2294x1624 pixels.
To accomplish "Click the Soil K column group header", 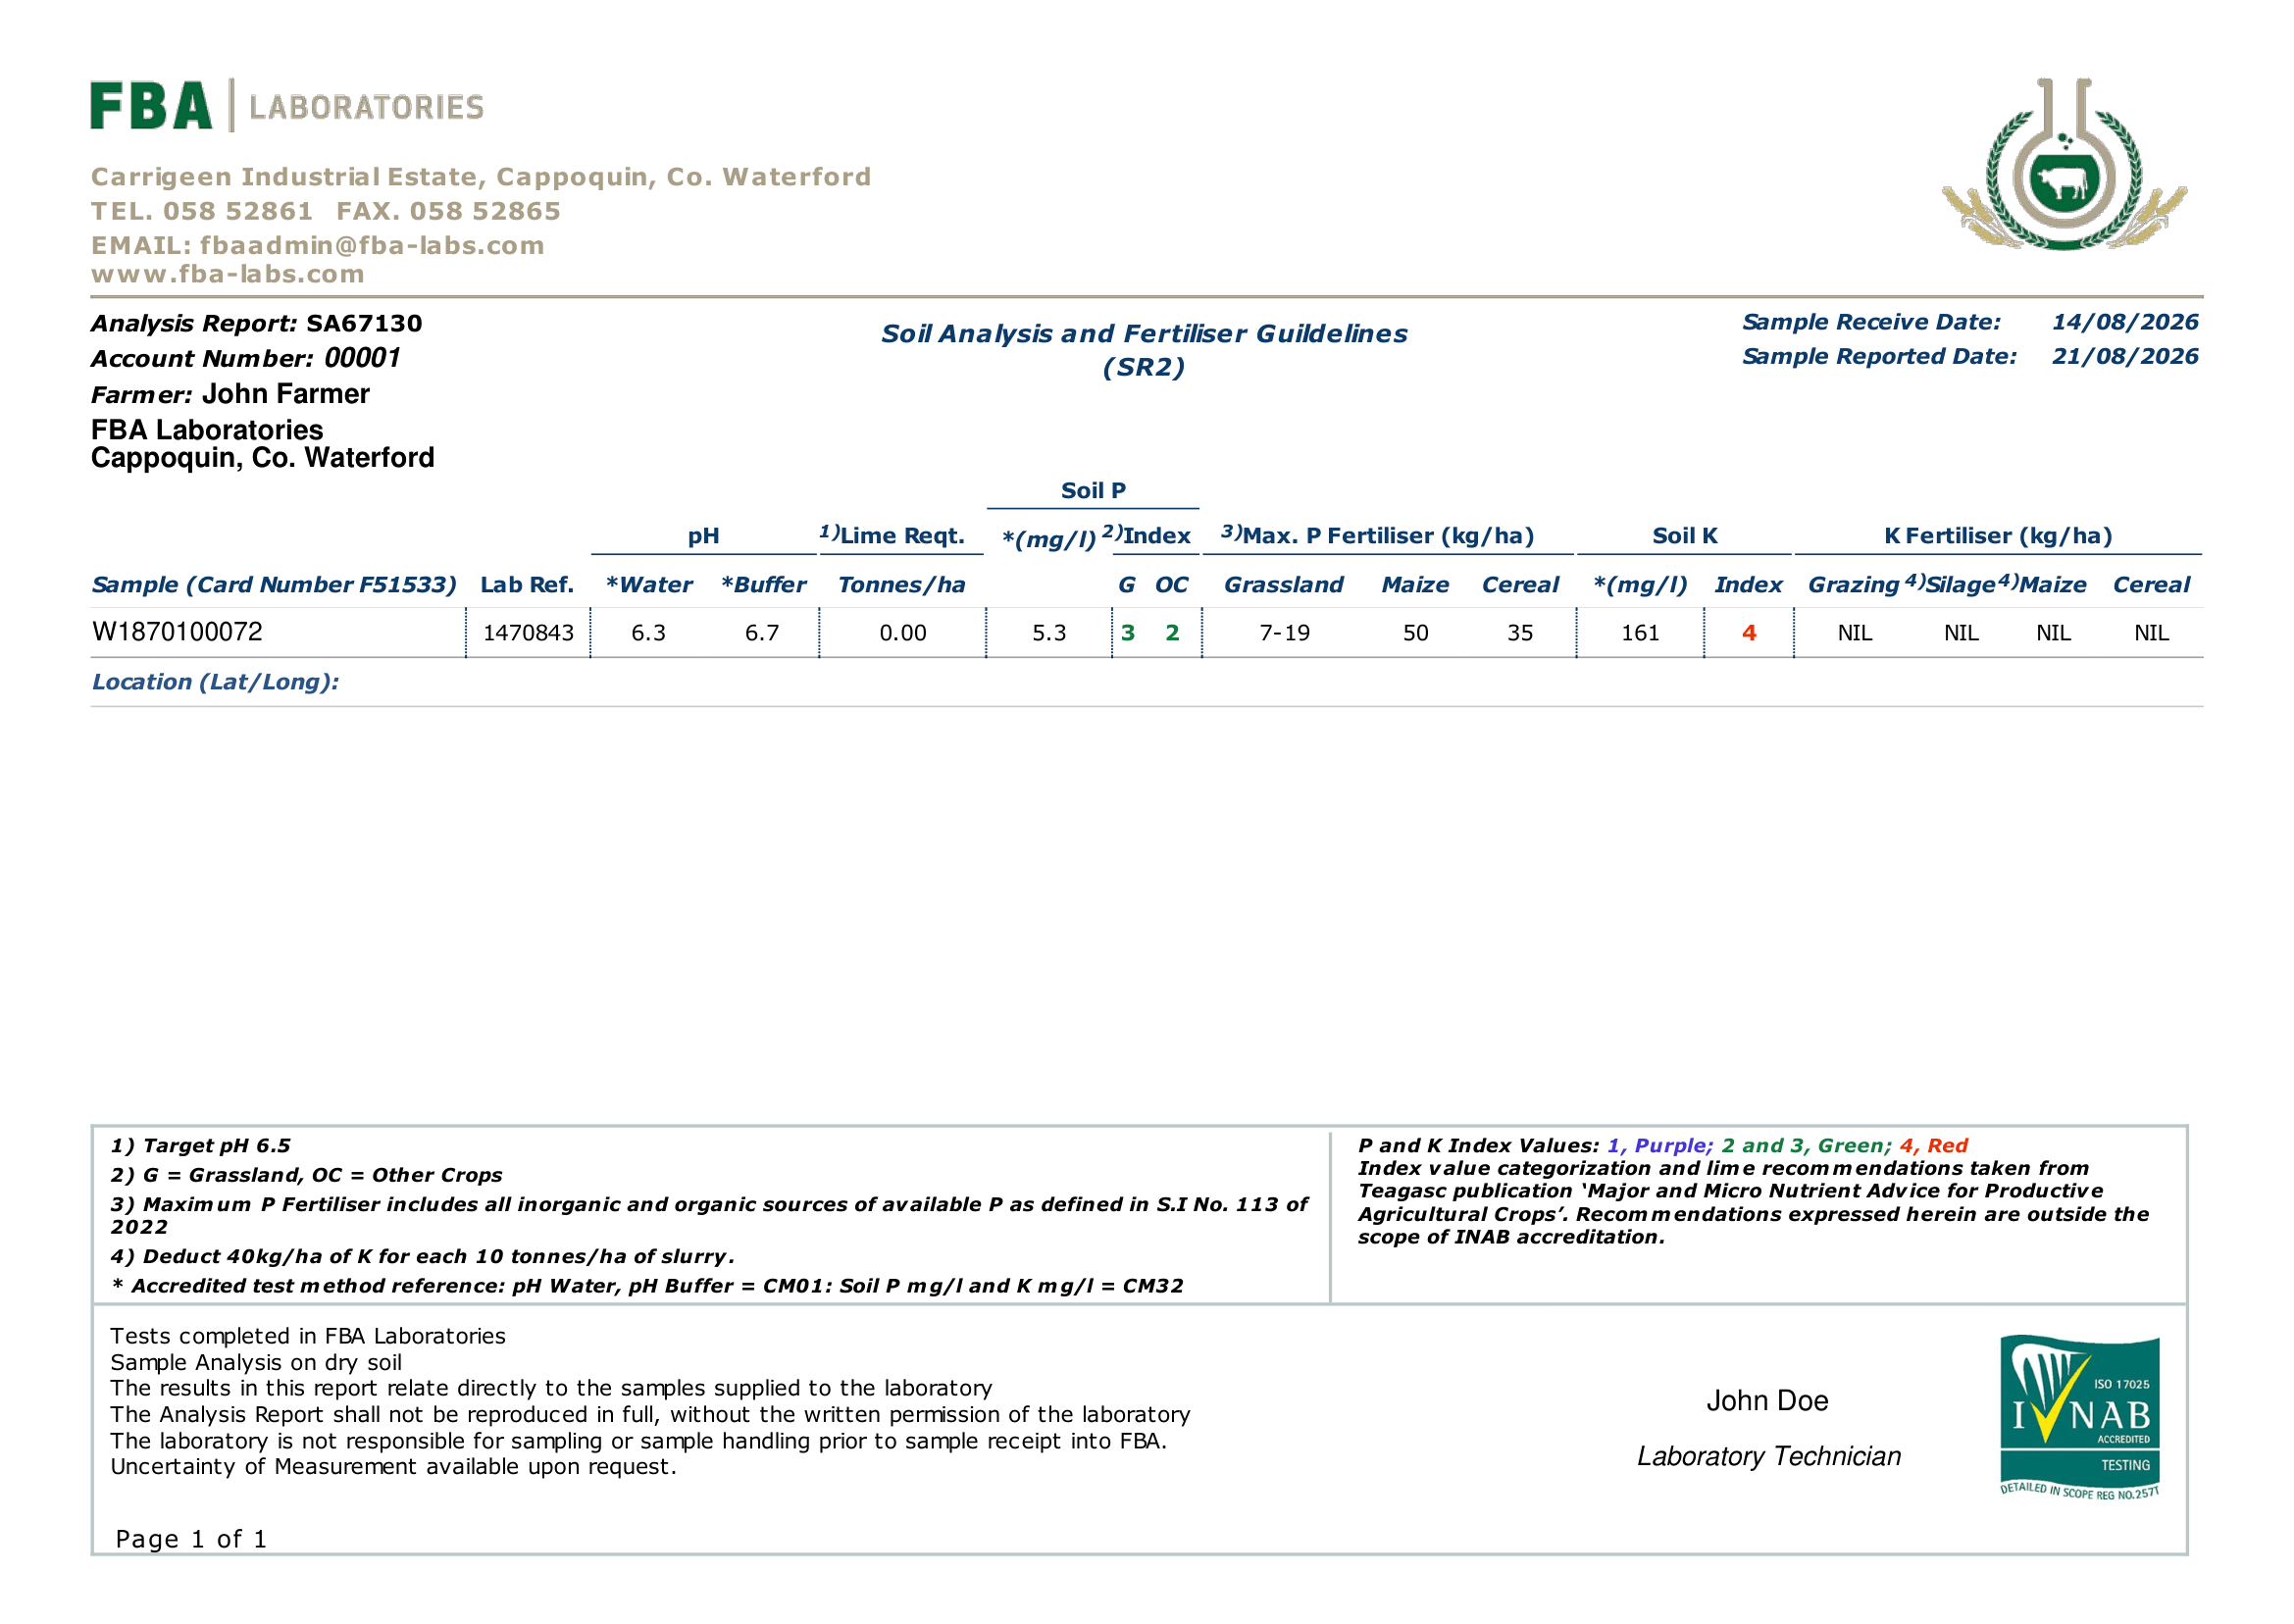I will click(x=1685, y=536).
